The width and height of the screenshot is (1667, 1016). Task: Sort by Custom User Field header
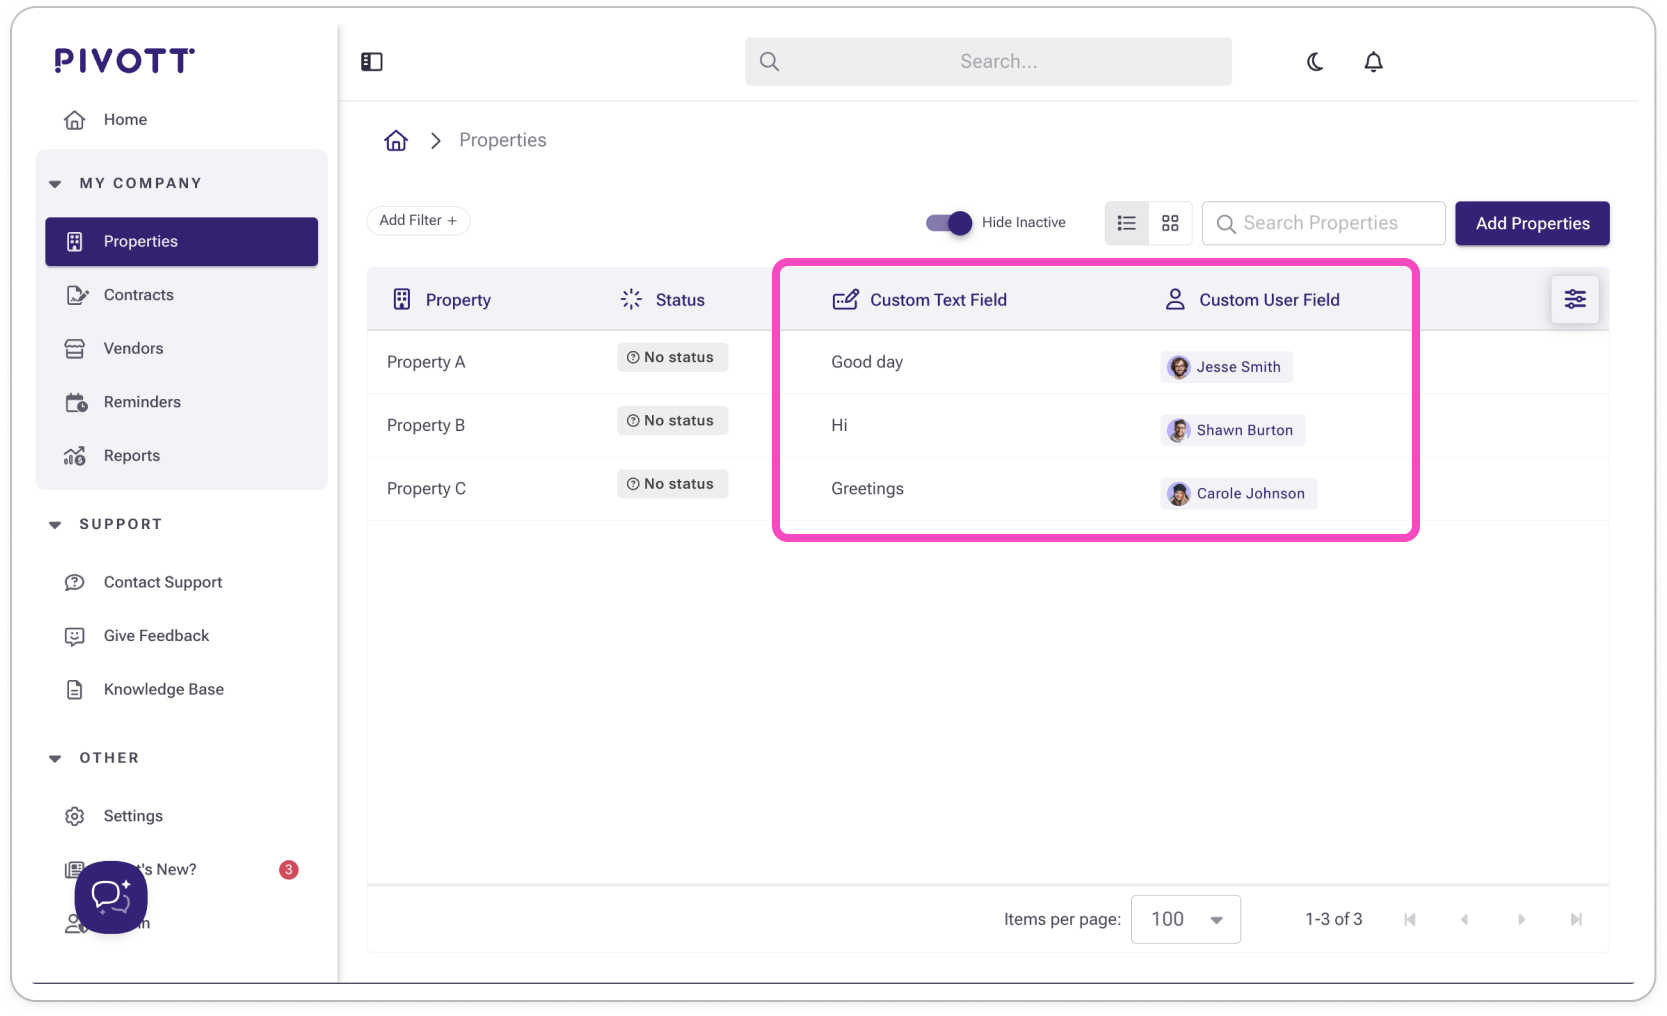(1252, 300)
